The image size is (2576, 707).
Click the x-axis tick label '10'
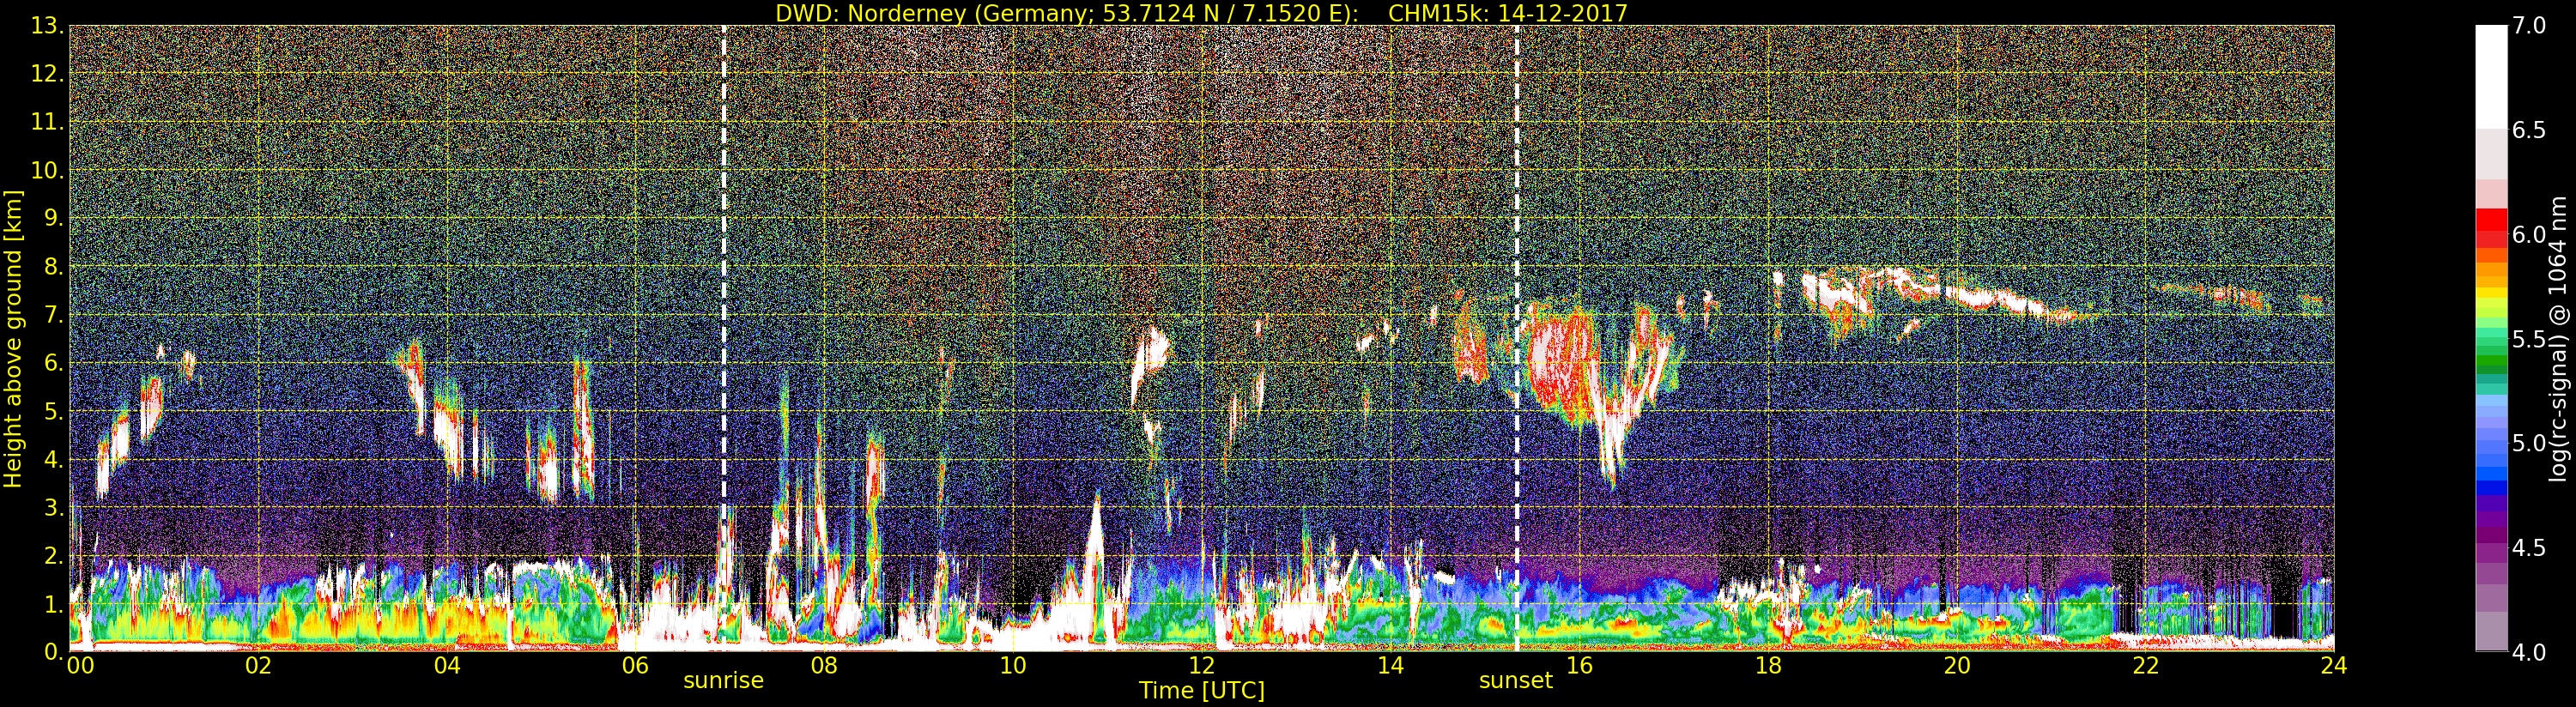1013,666
